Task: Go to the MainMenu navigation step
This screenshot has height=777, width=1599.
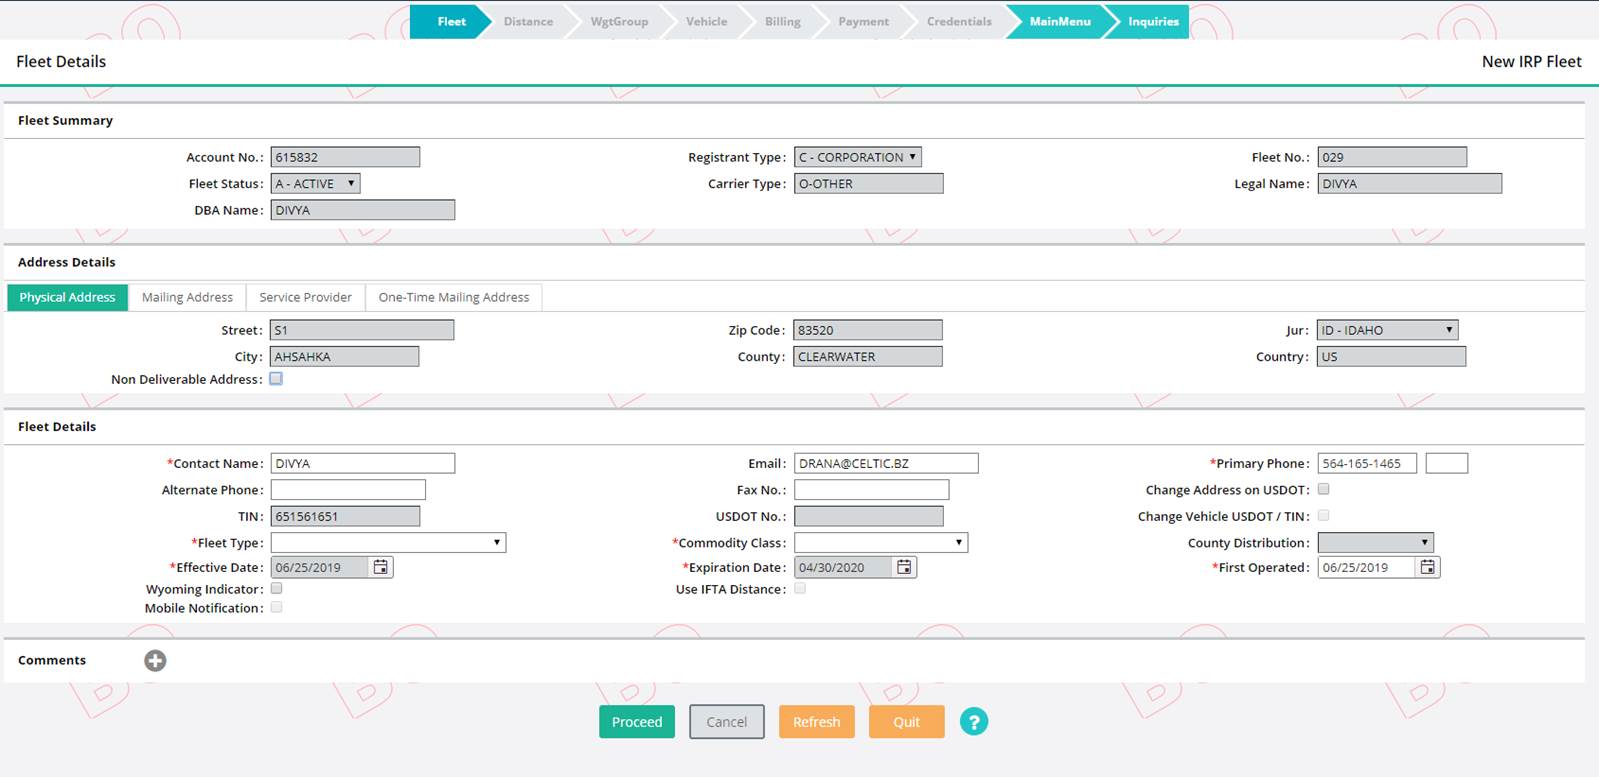Action: tap(1059, 22)
